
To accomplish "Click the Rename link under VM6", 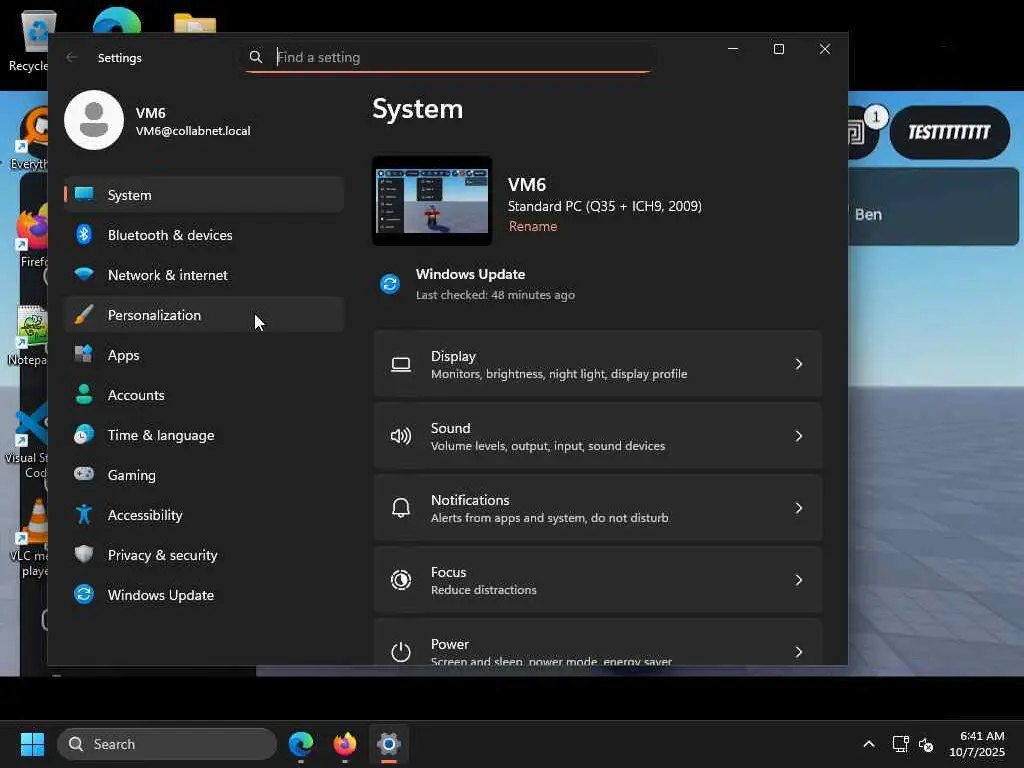I will 533,226.
